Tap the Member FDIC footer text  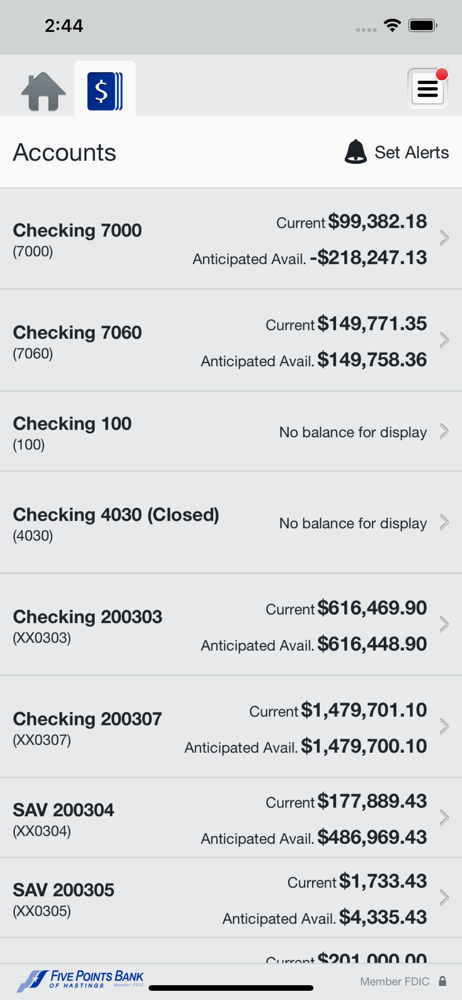(x=394, y=982)
